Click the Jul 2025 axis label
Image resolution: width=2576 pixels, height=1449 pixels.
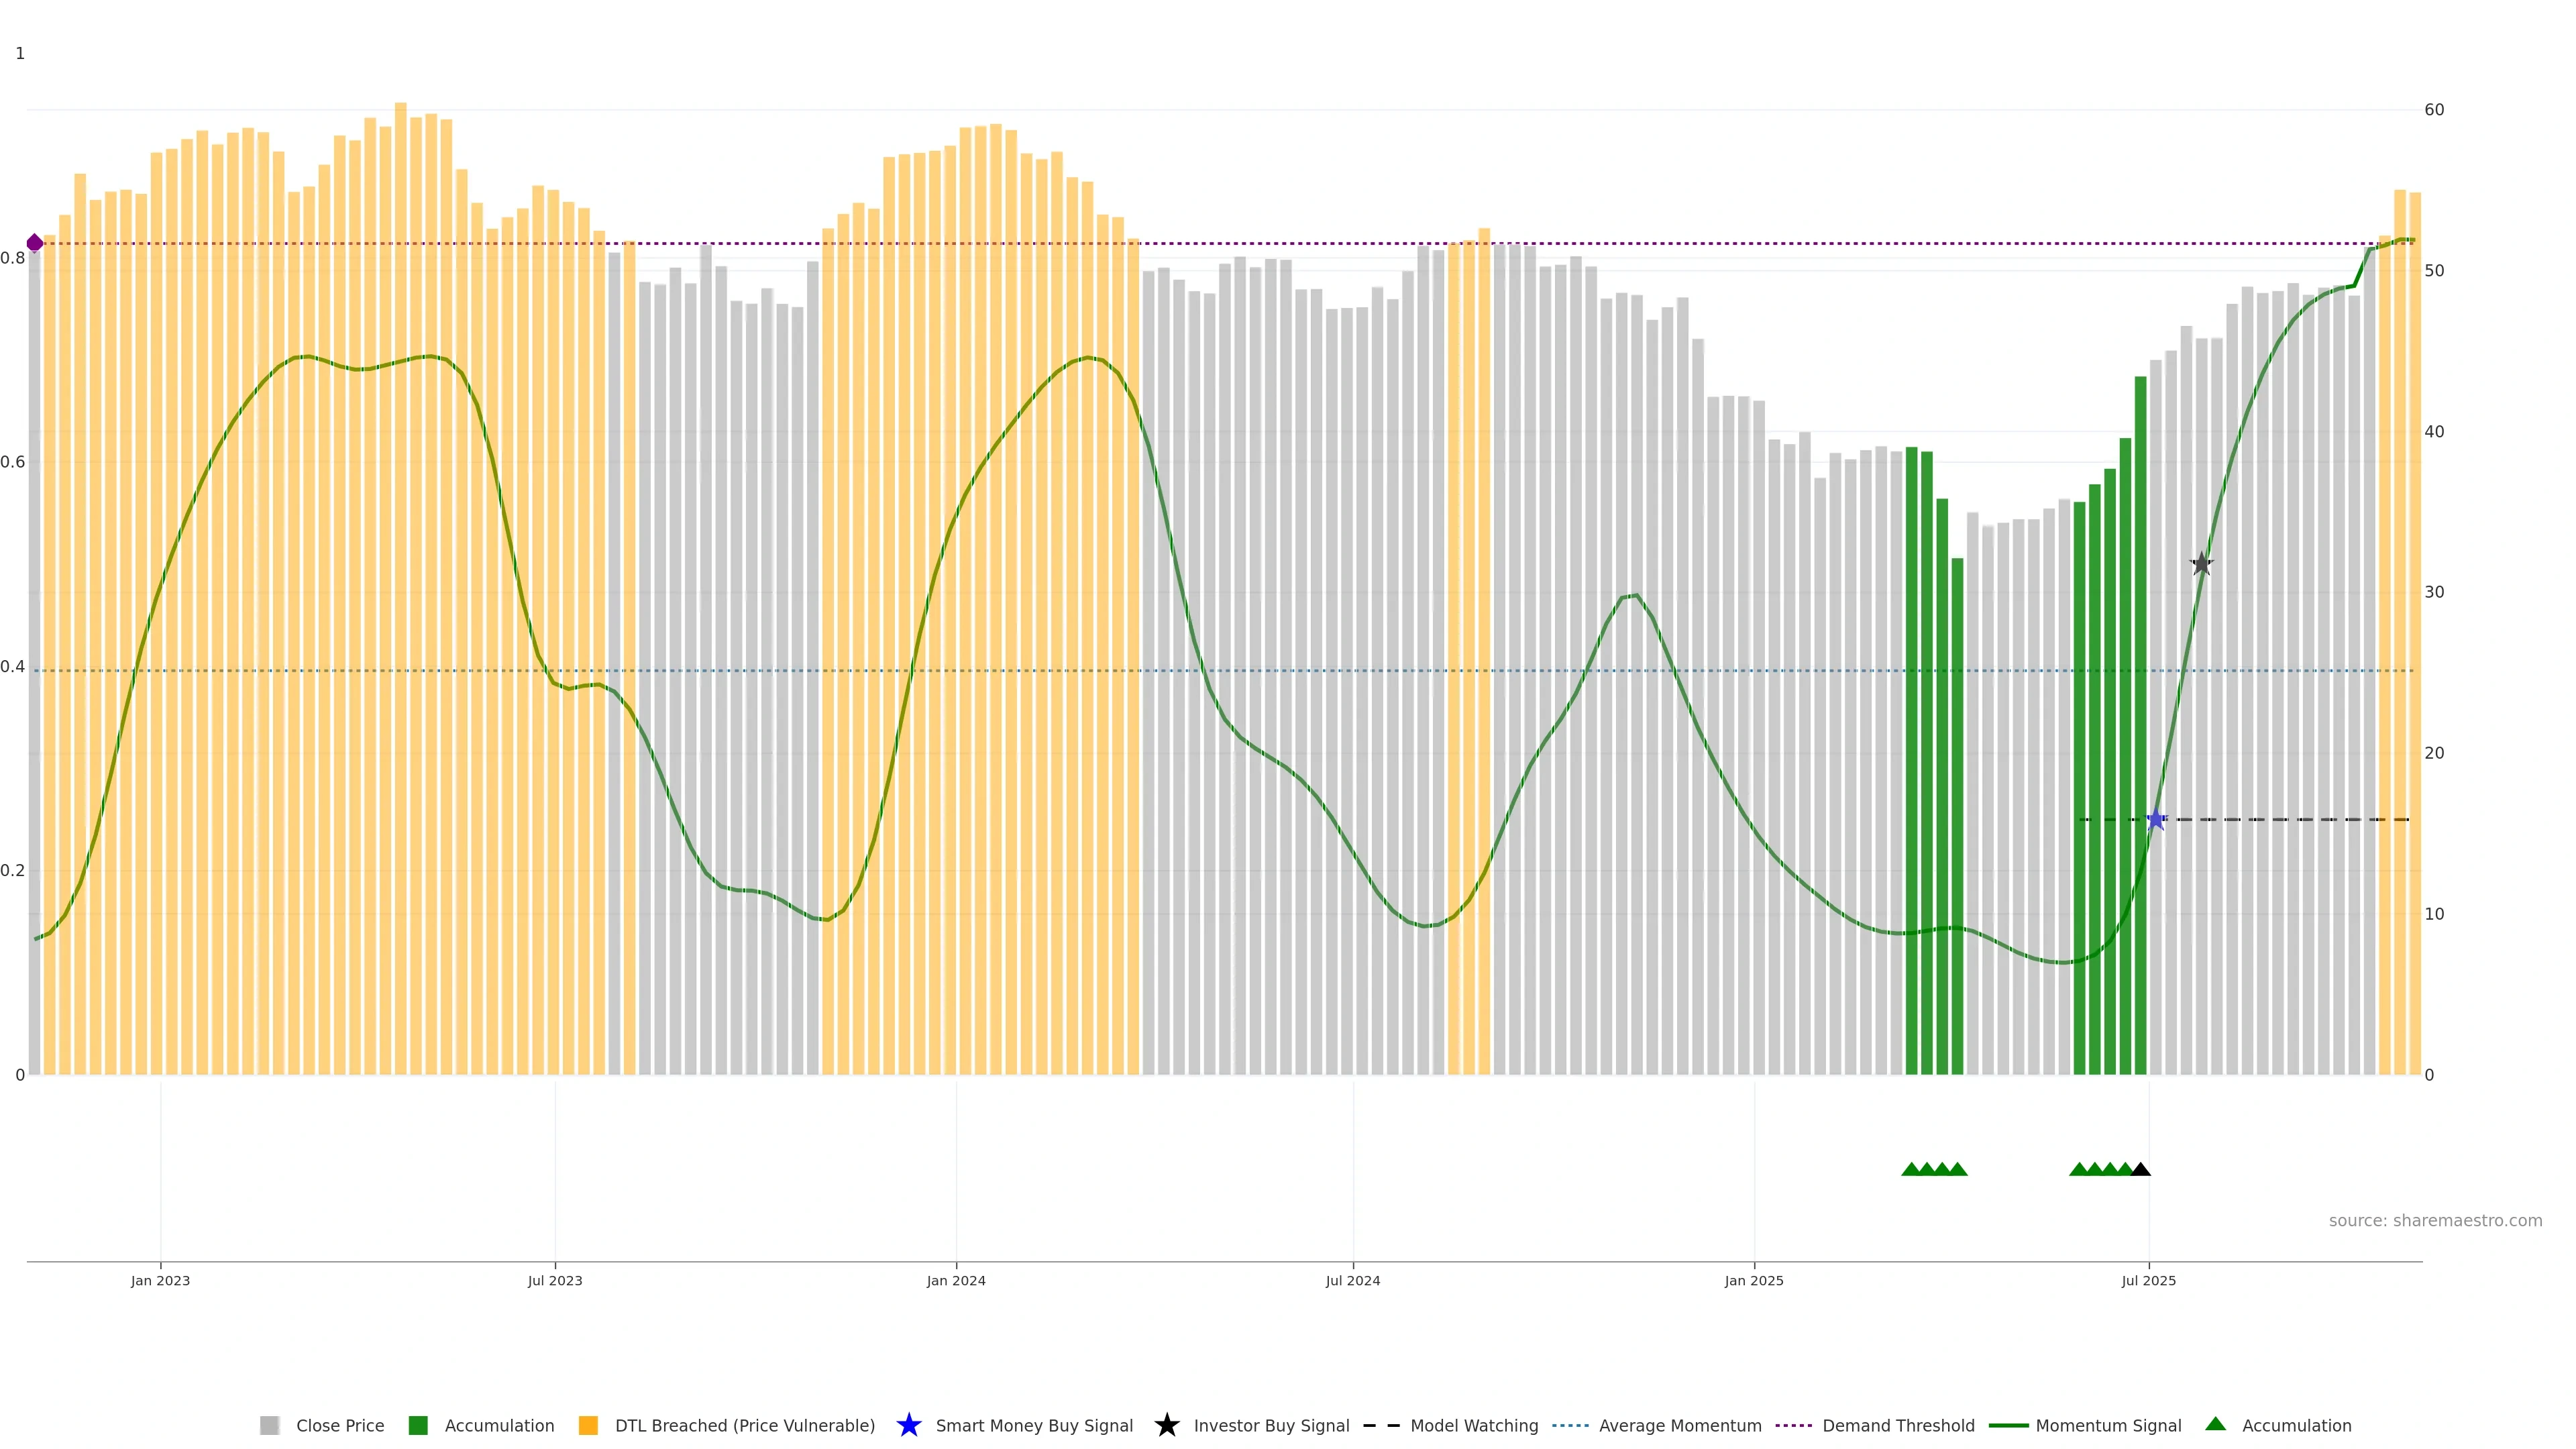click(2148, 1281)
